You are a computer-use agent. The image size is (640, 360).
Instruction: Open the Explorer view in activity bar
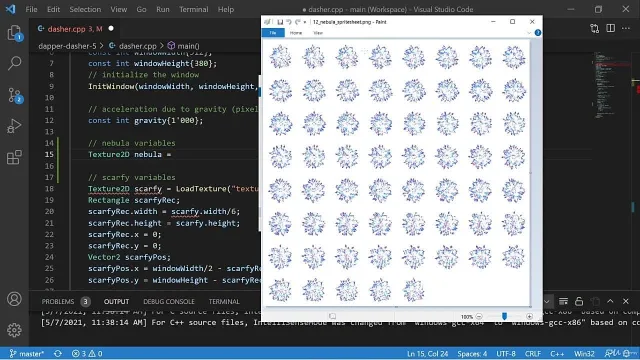click(x=14, y=33)
